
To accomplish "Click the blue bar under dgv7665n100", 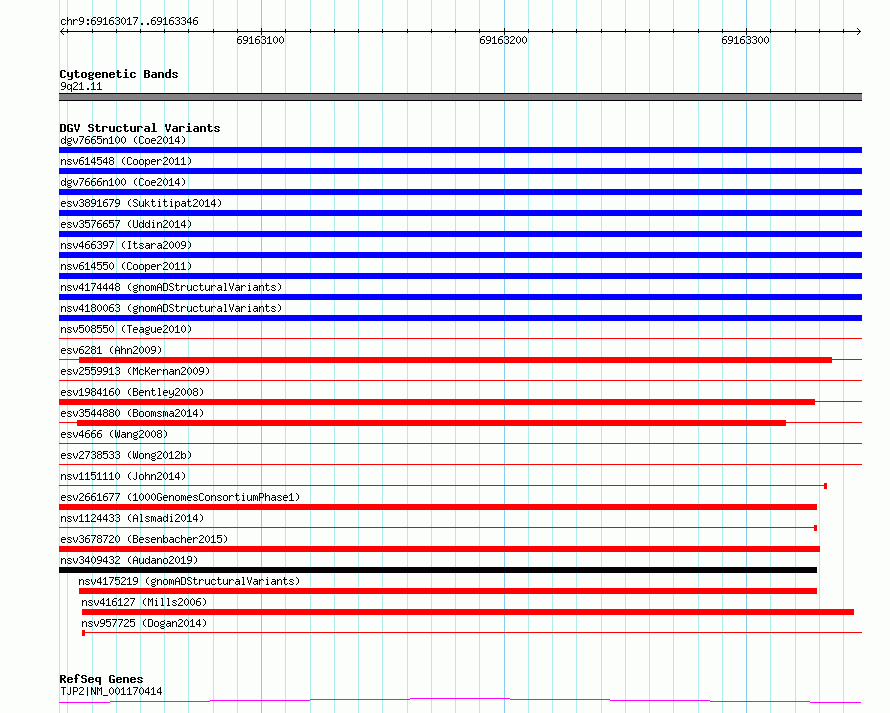I will point(460,150).
